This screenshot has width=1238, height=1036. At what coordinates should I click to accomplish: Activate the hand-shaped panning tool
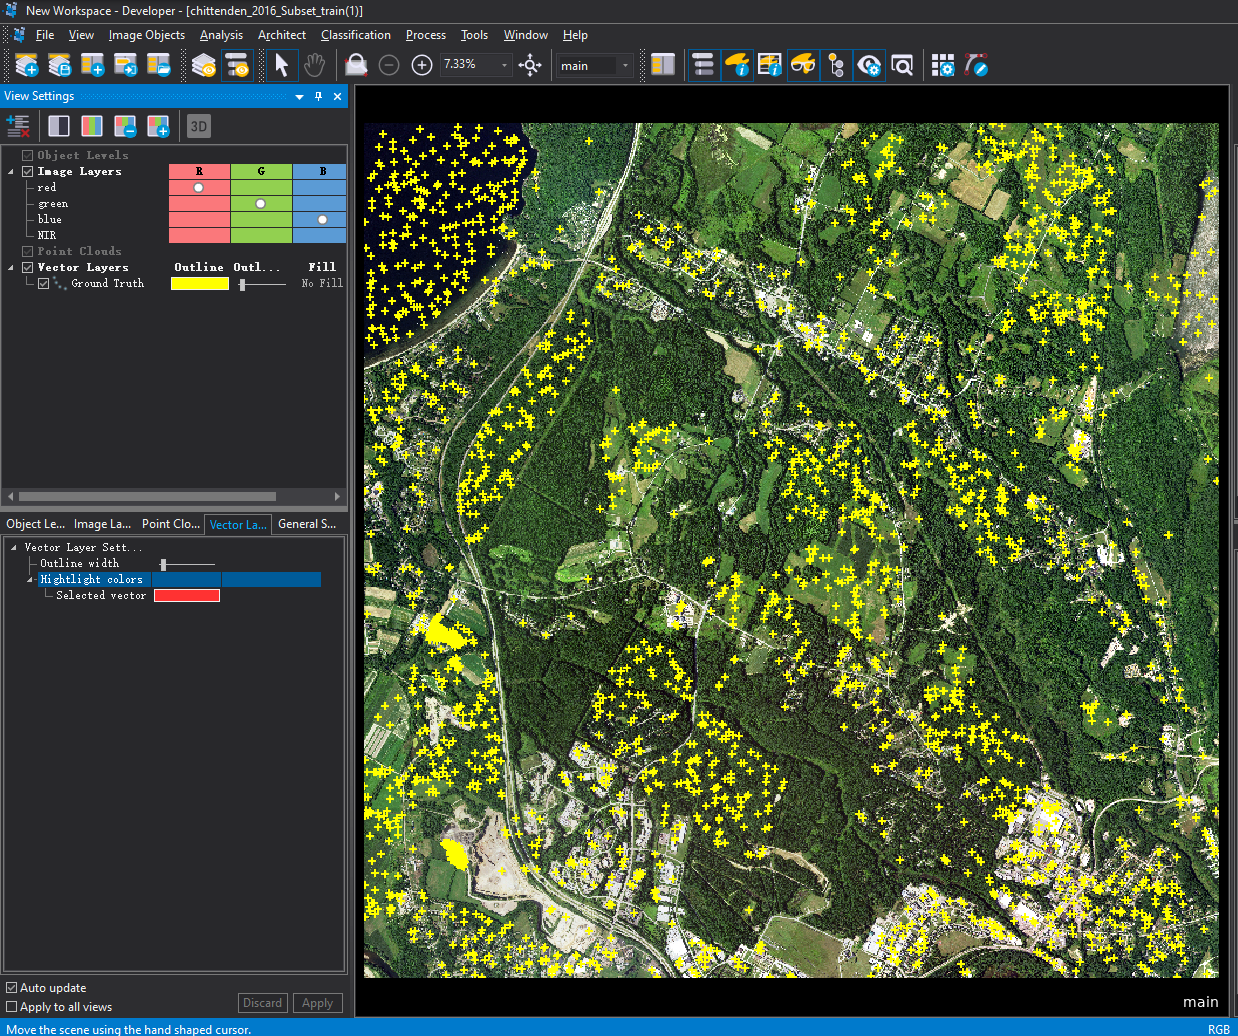314,65
